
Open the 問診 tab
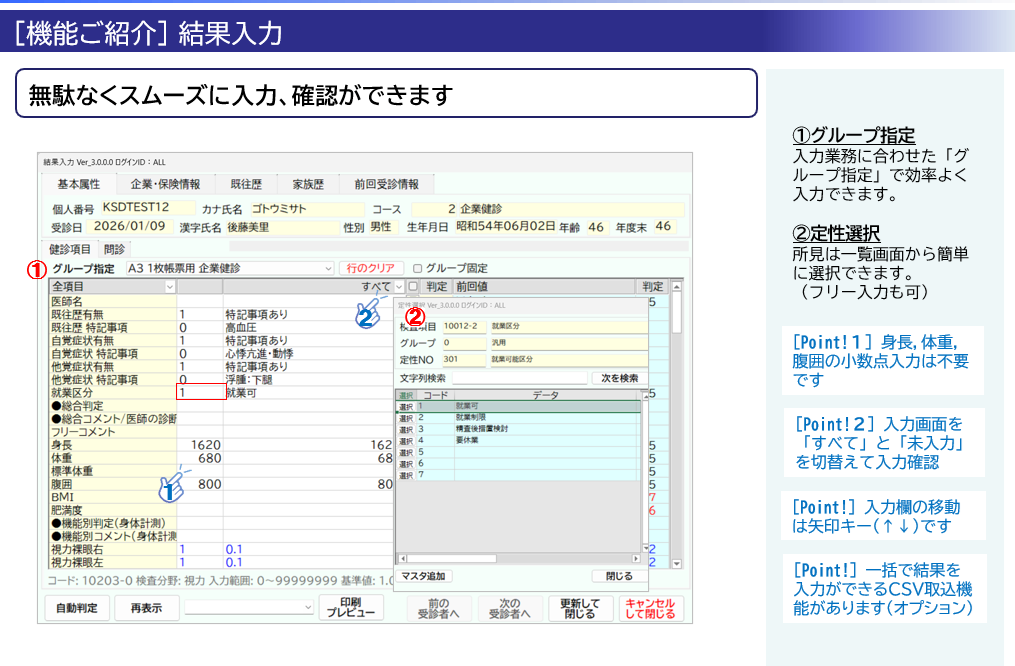(115, 249)
